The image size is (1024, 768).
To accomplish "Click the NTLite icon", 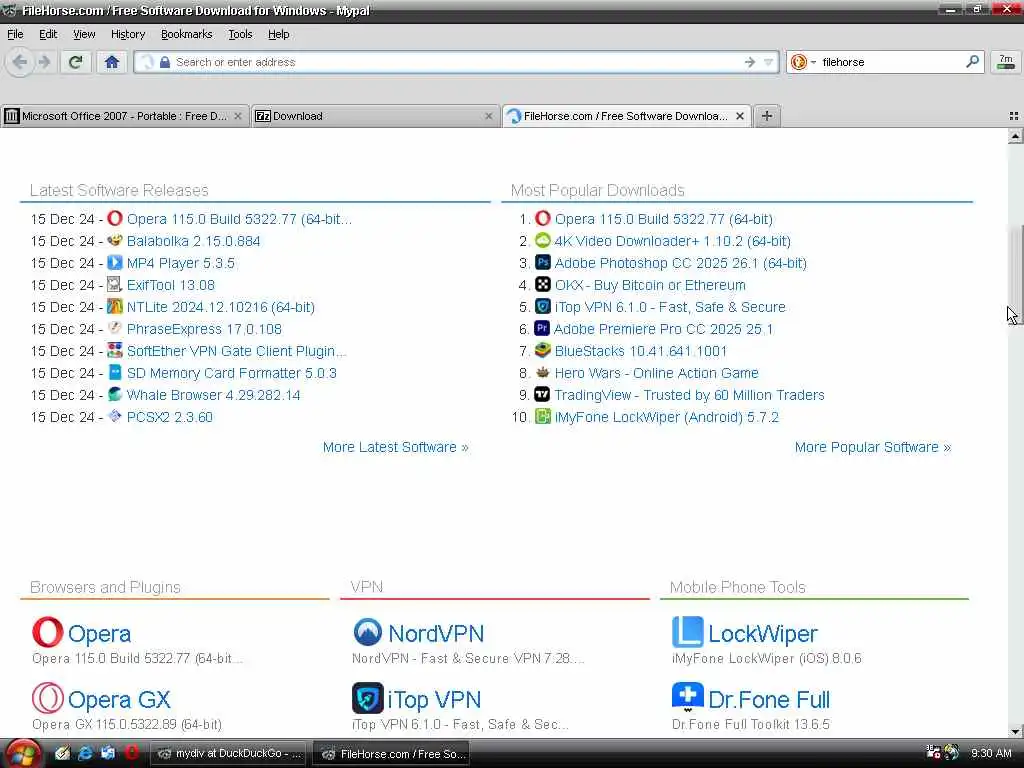I will point(115,306).
